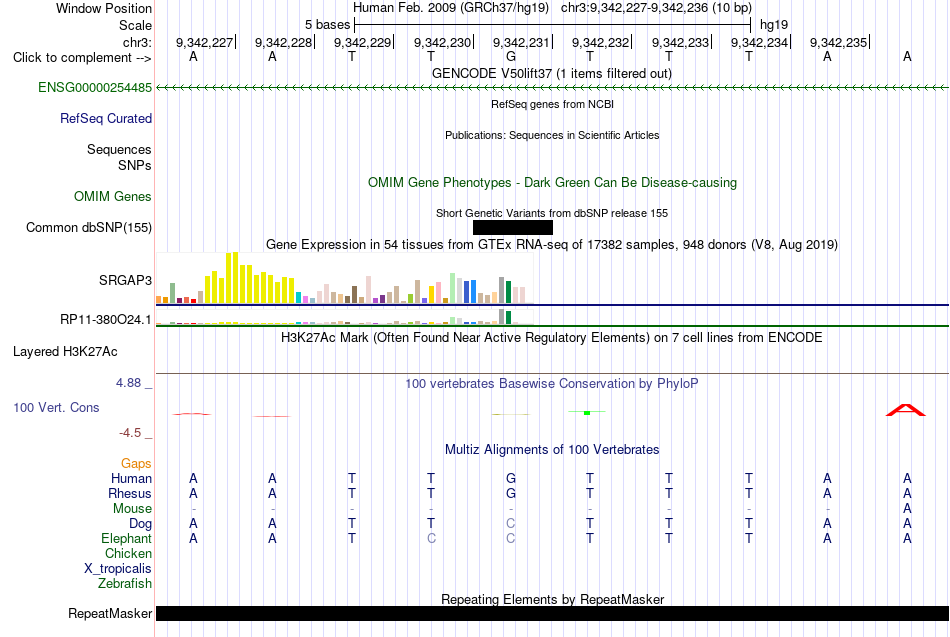Click the green PhyloP conservation marker

(586, 412)
